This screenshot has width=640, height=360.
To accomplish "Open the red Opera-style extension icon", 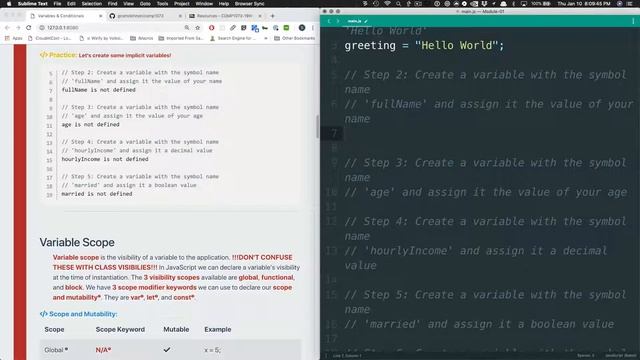I will tap(211, 28).
